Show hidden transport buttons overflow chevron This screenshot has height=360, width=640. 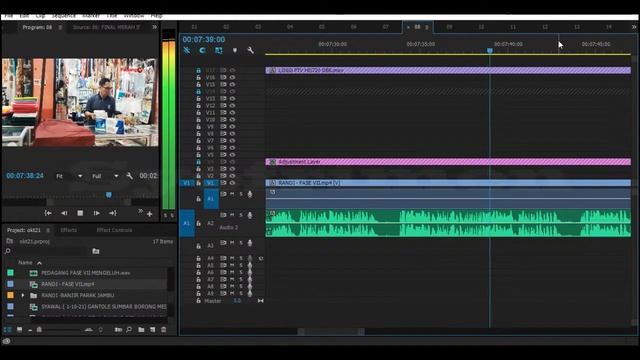[140, 211]
